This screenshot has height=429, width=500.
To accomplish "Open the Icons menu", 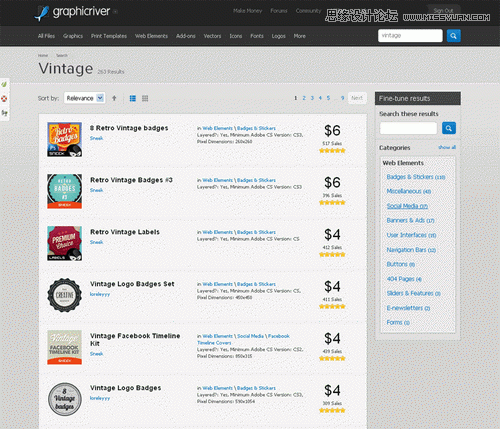I will [x=236, y=36].
